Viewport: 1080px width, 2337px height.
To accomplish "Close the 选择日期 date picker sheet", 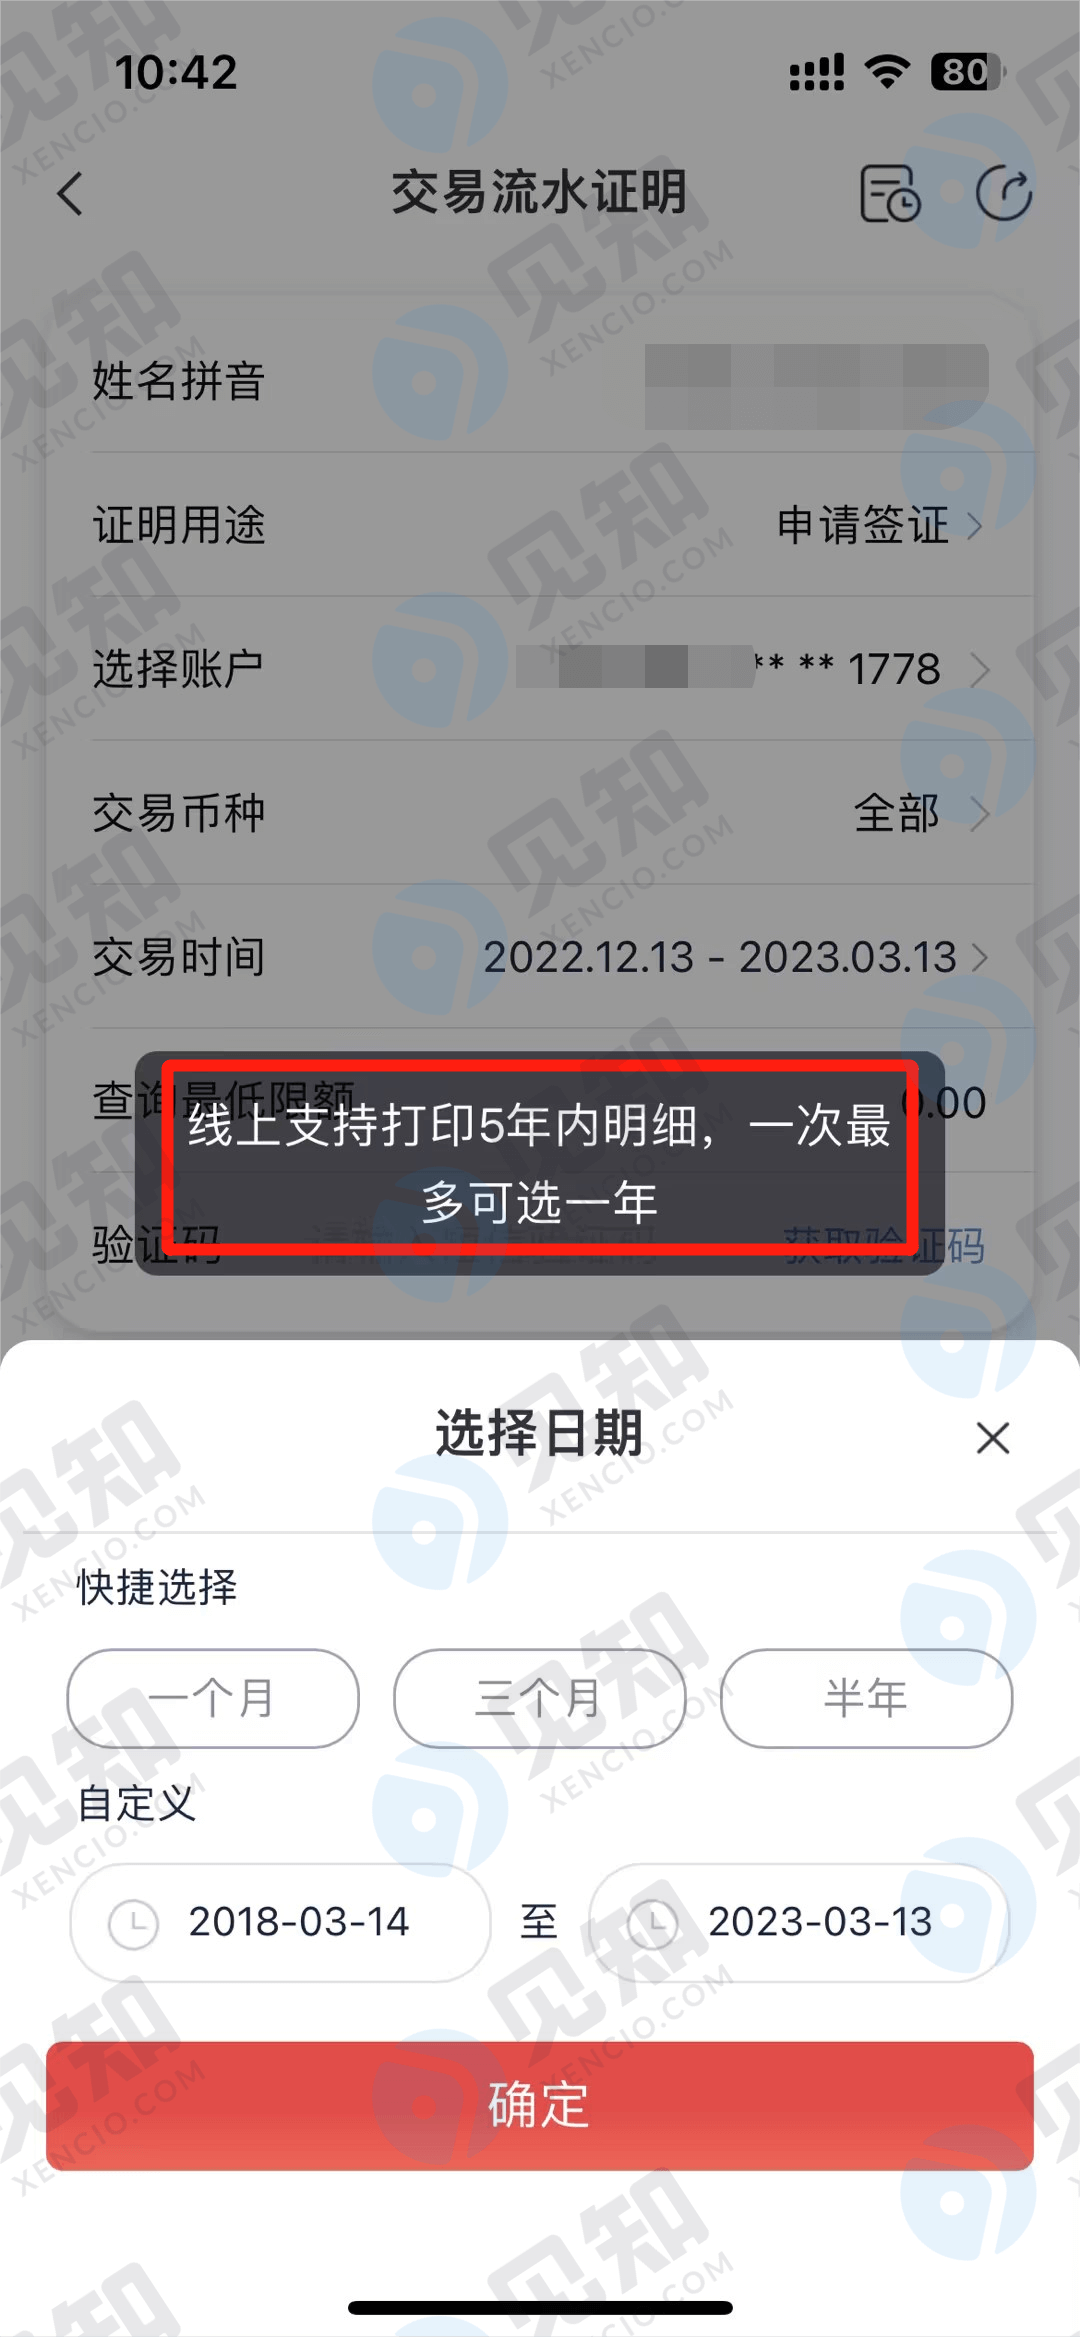I will point(993,1438).
